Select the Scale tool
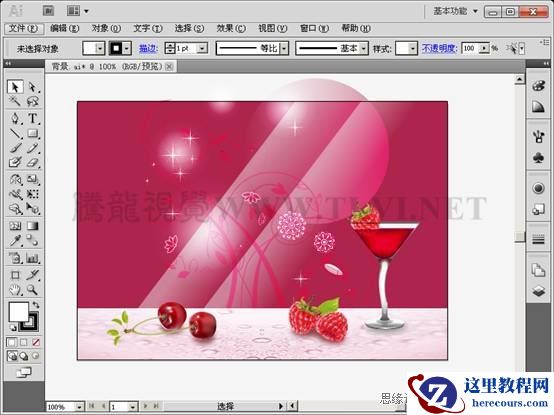This screenshot has width=554, height=415. 33,179
